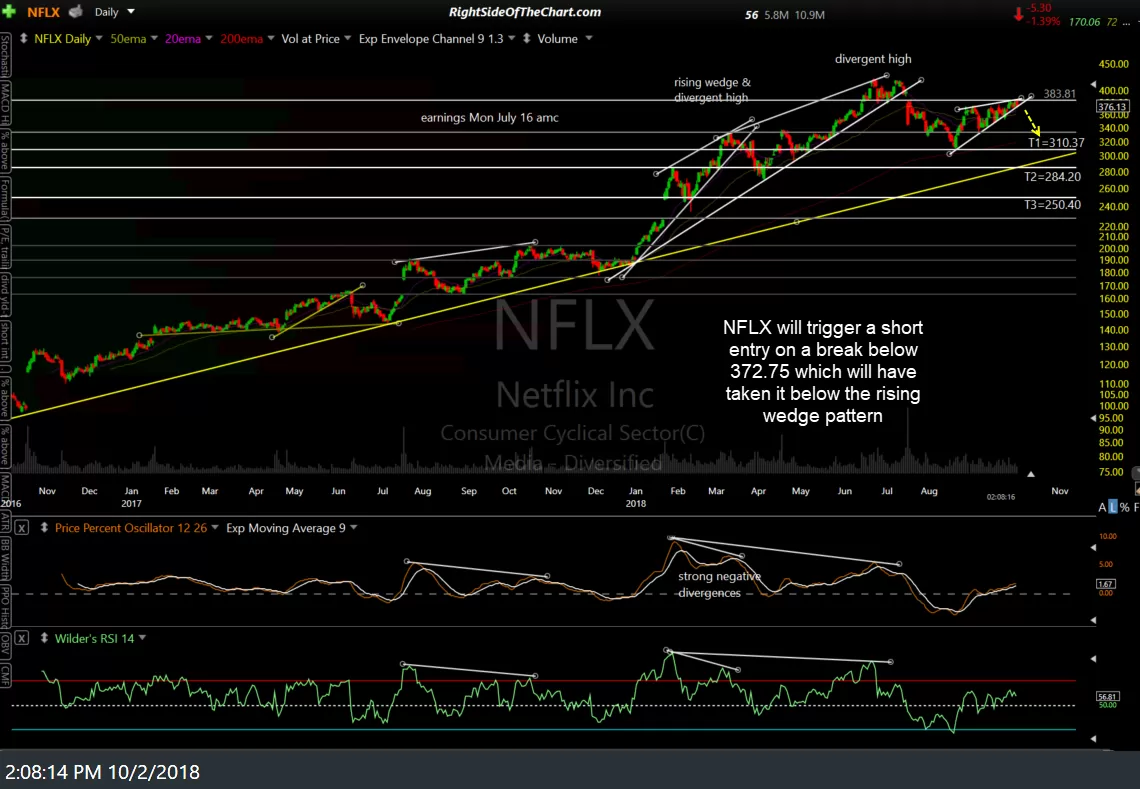The image size is (1140, 789).
Task: Click the scale arrow beside 95.00 on price axis
Action: pos(1093,418)
